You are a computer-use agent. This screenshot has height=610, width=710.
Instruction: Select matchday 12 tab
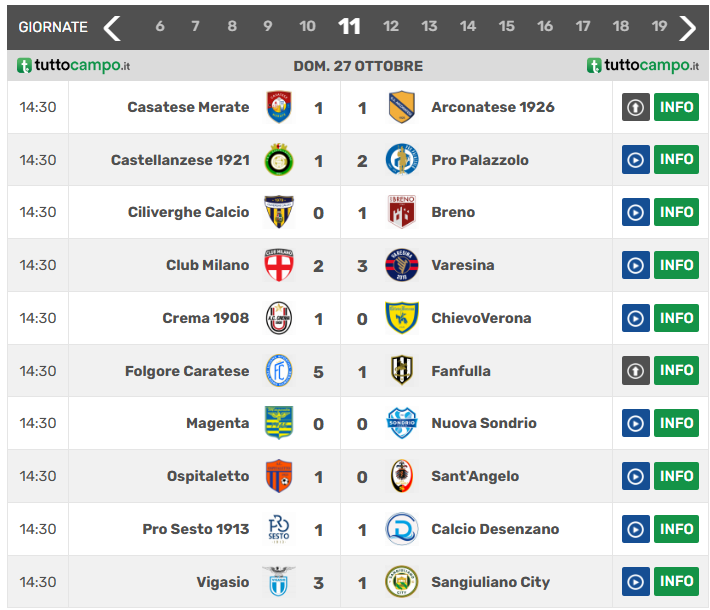[391, 27]
